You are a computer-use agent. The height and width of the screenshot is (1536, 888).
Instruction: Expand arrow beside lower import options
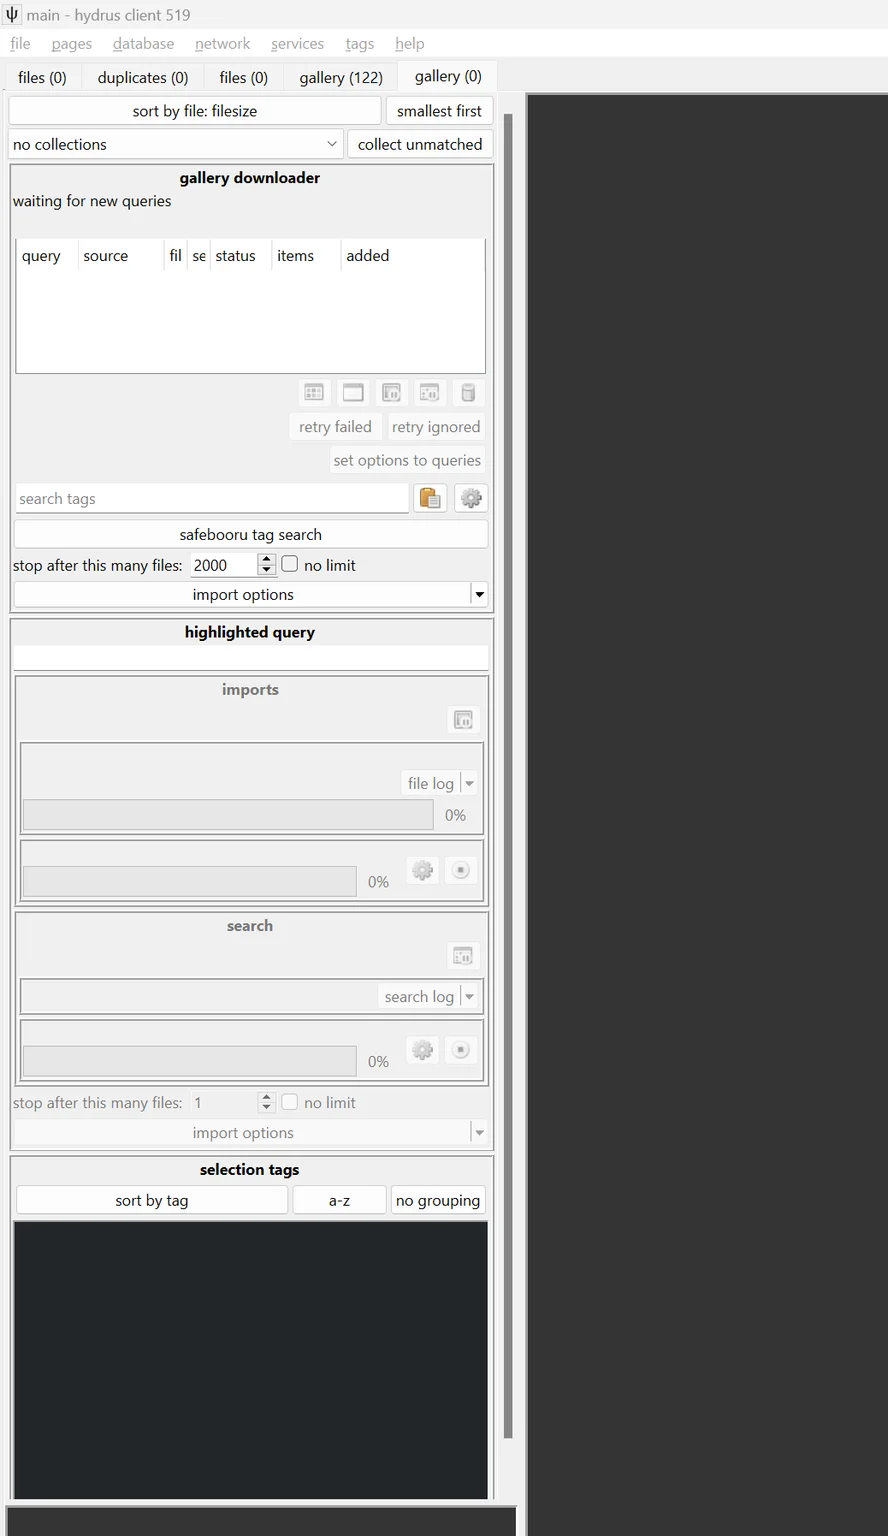click(x=479, y=1133)
